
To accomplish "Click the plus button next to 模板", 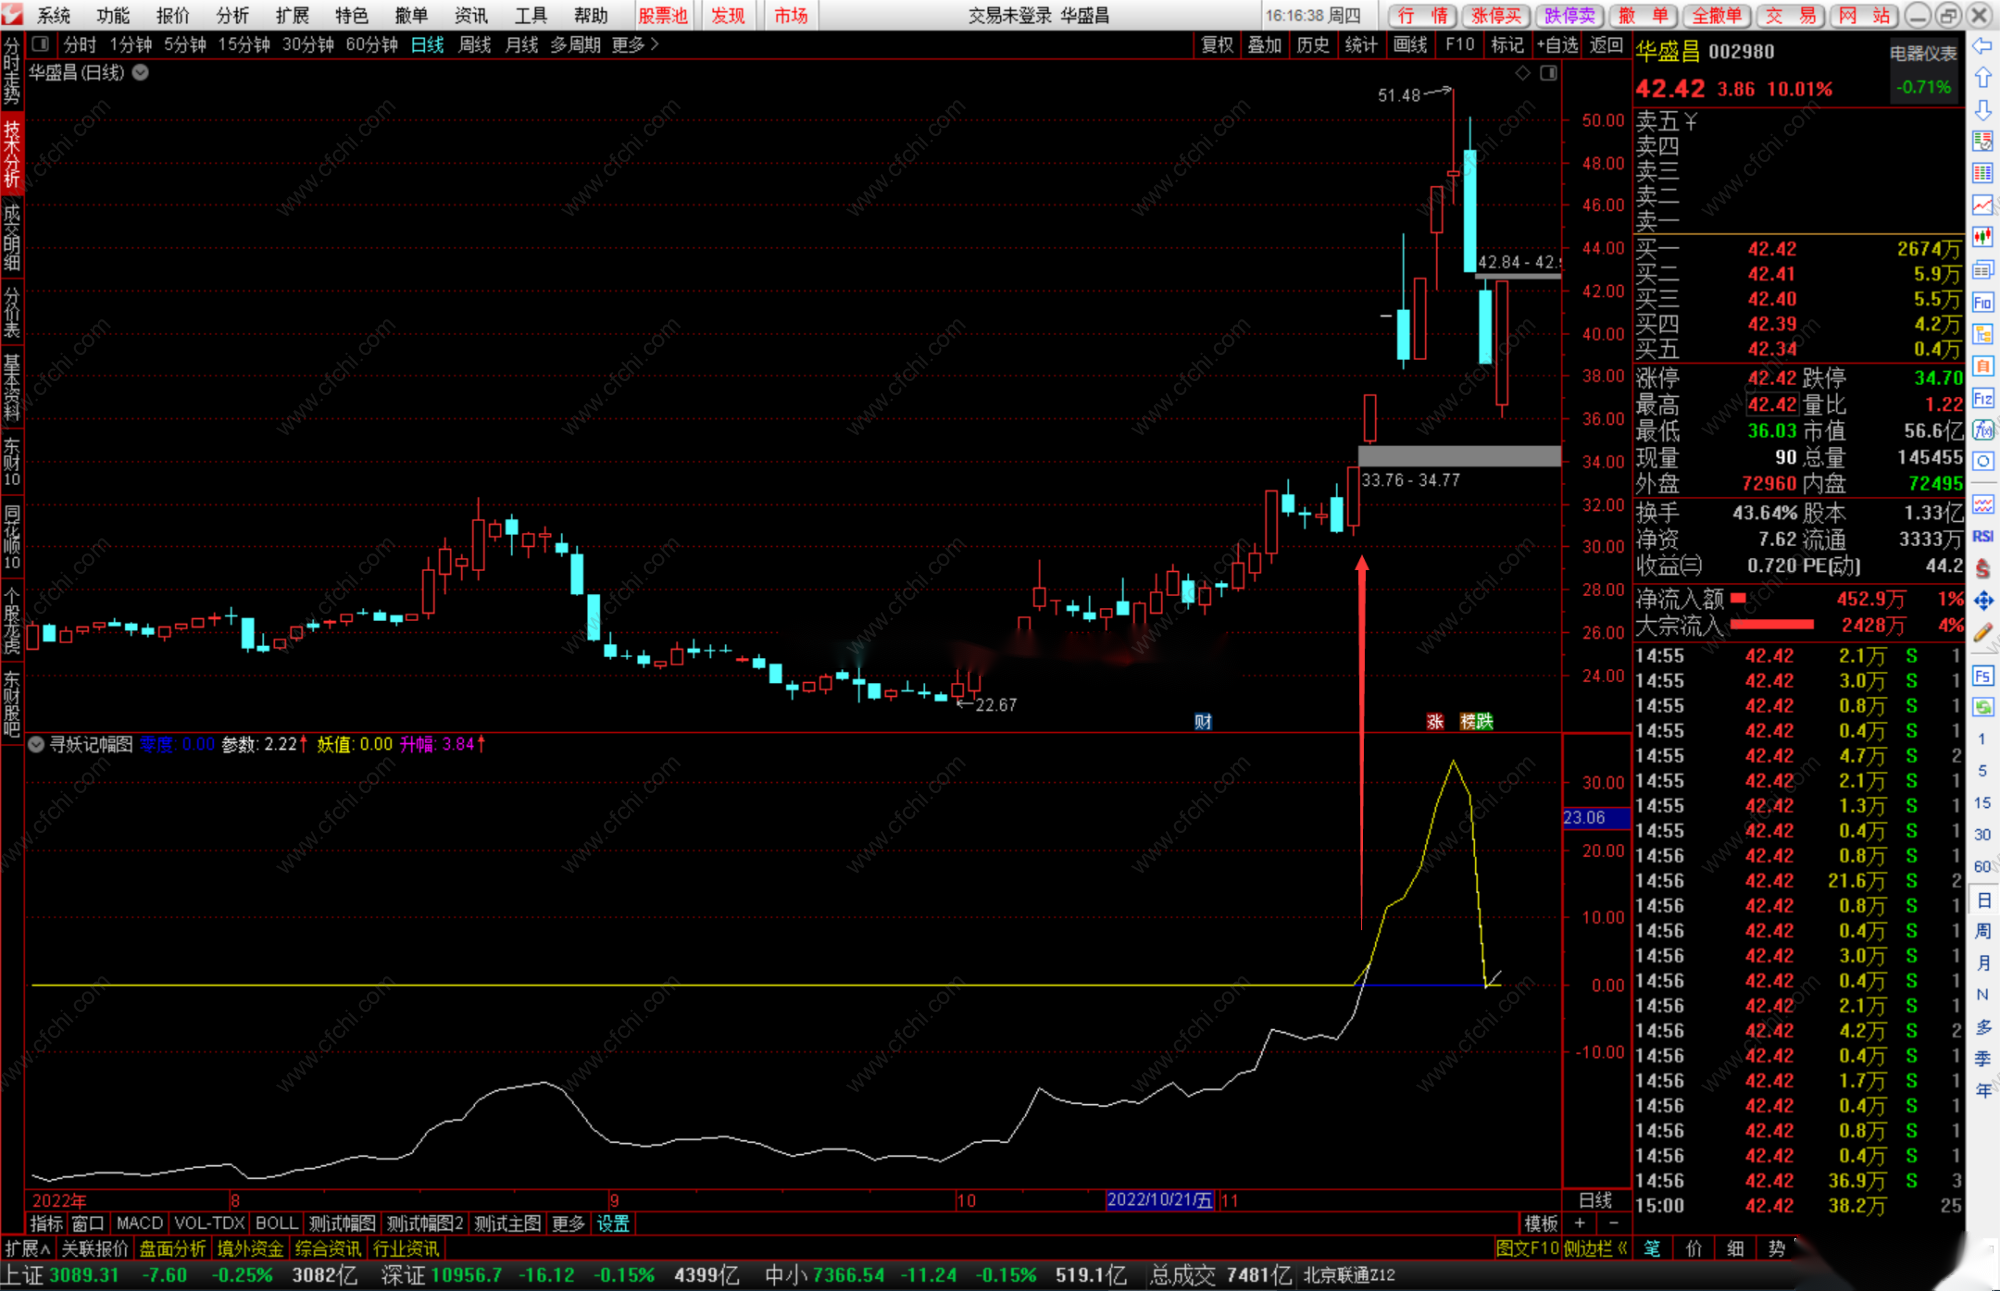I will pos(1580,1223).
